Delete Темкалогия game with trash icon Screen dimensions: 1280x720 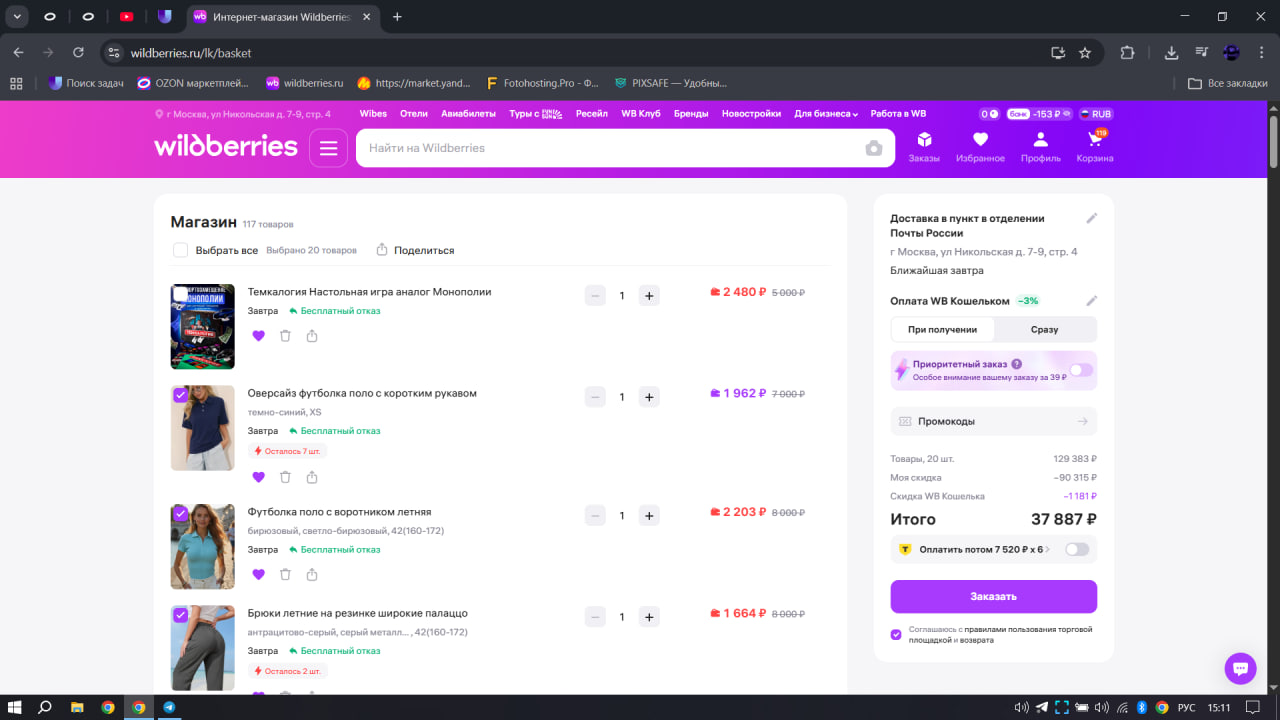coord(285,336)
